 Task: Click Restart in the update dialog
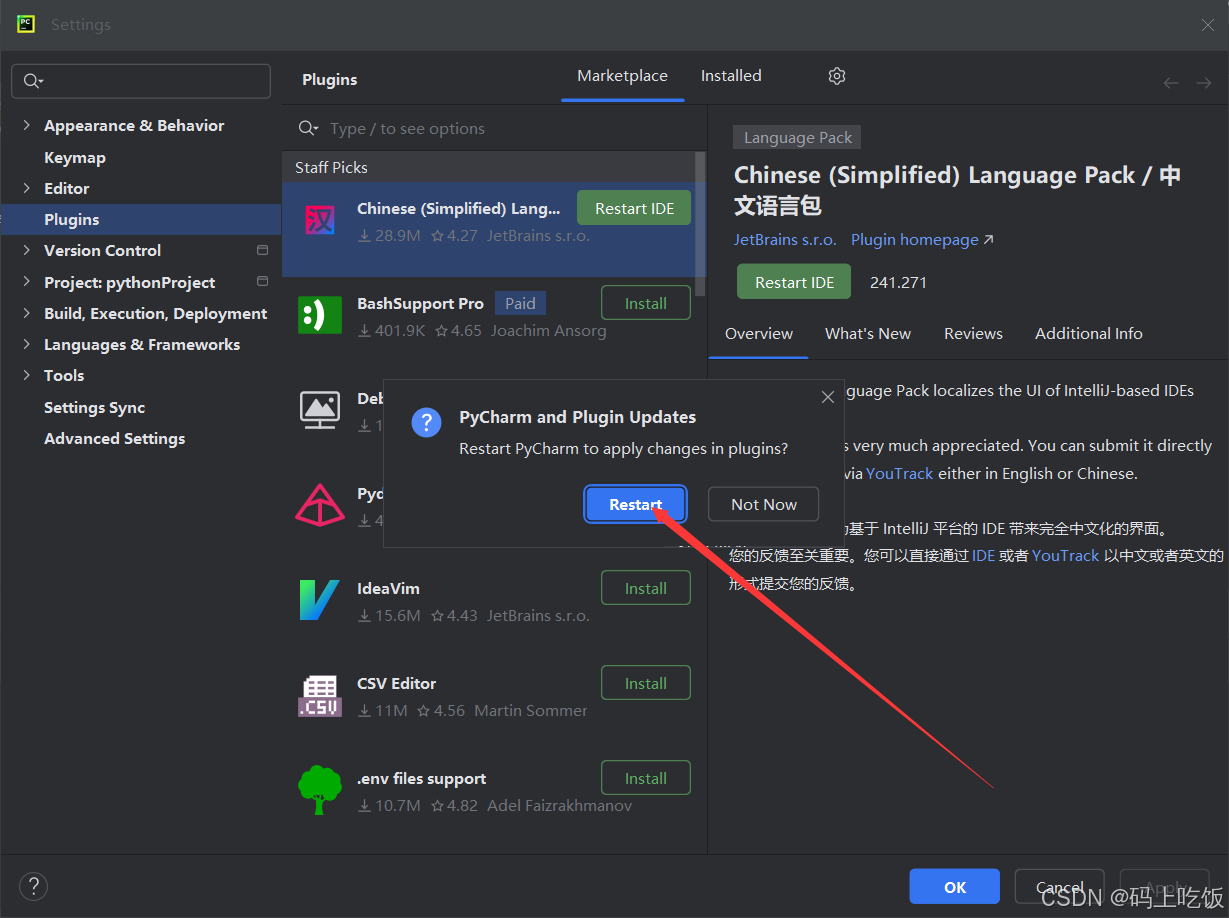635,504
